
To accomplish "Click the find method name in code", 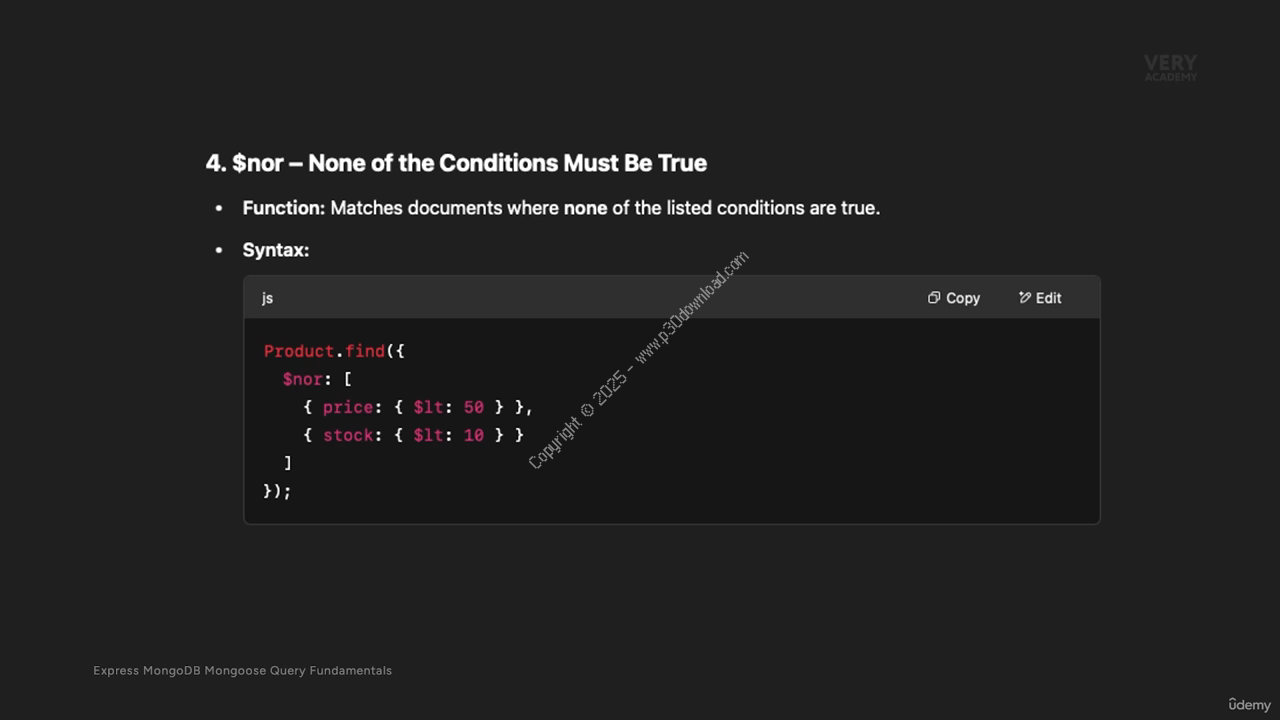I will pos(365,351).
